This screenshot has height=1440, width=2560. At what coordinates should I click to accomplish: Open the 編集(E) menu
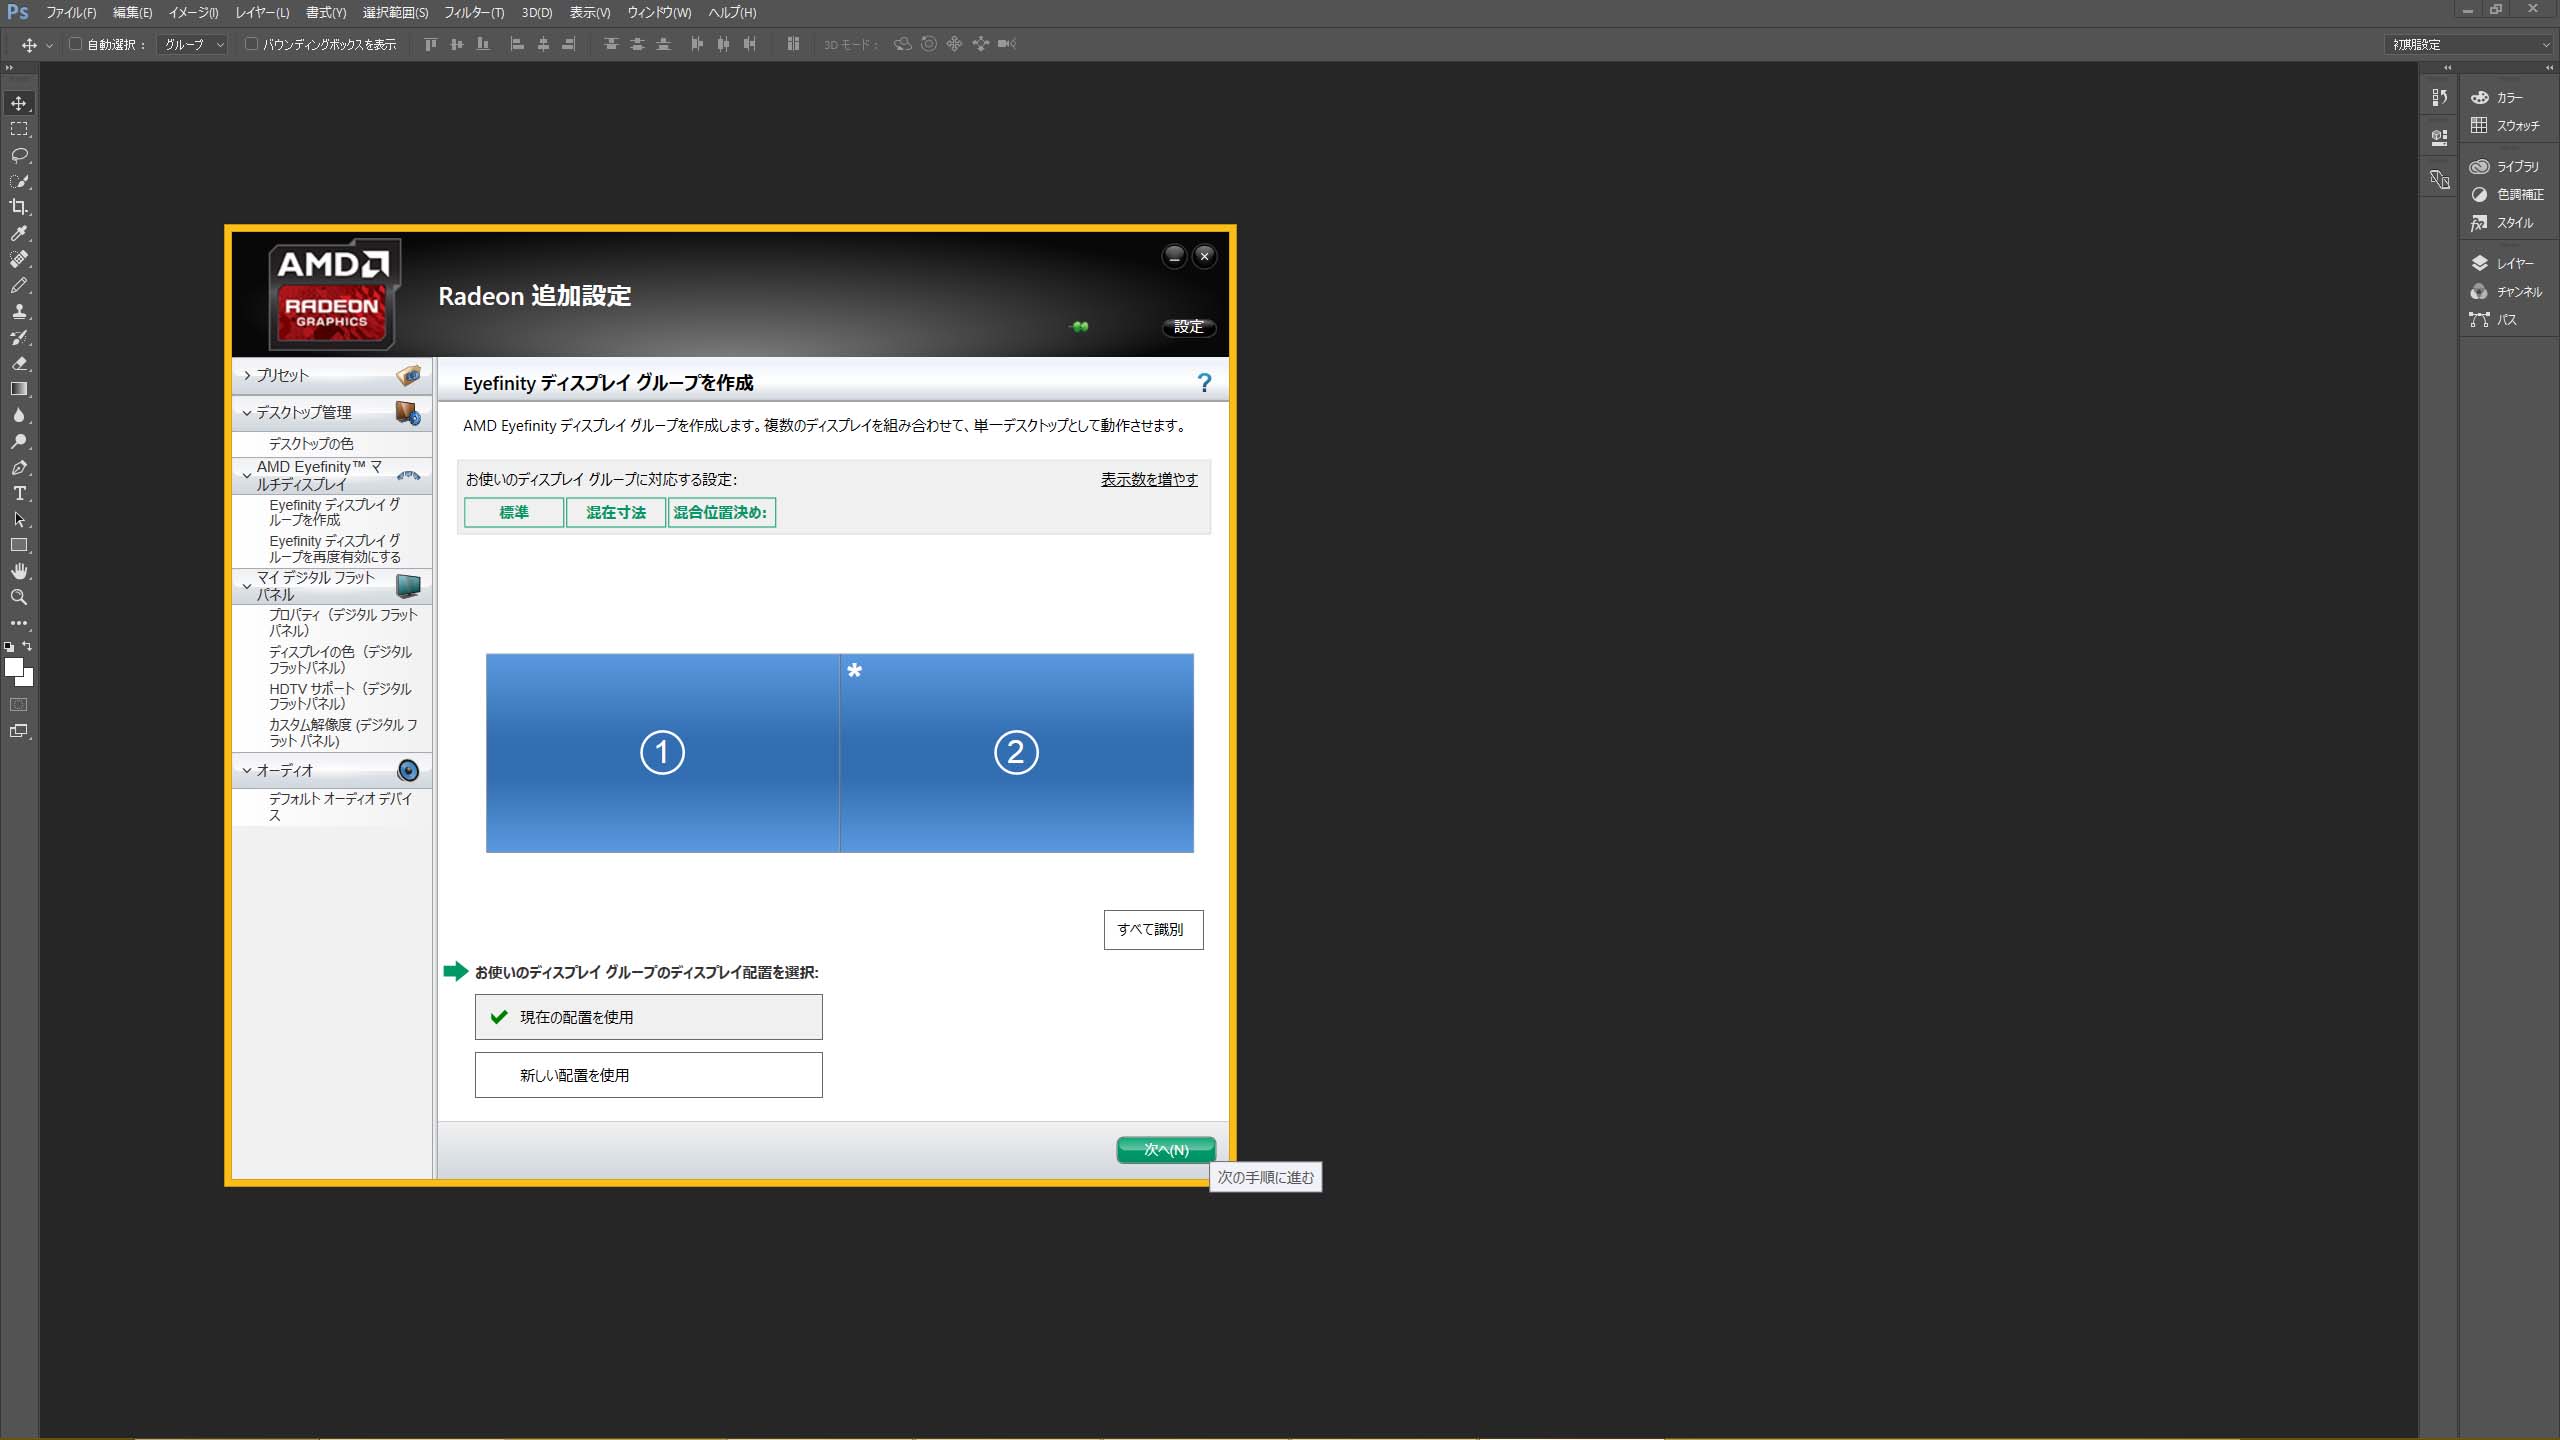click(132, 12)
